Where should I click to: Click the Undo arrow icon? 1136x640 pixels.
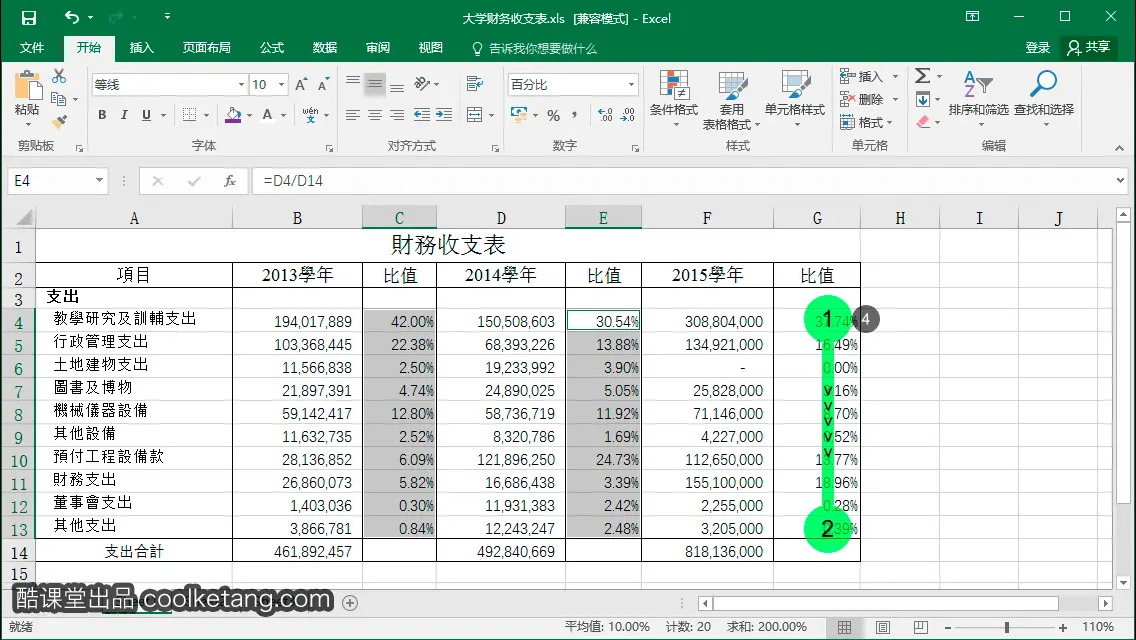[72, 17]
